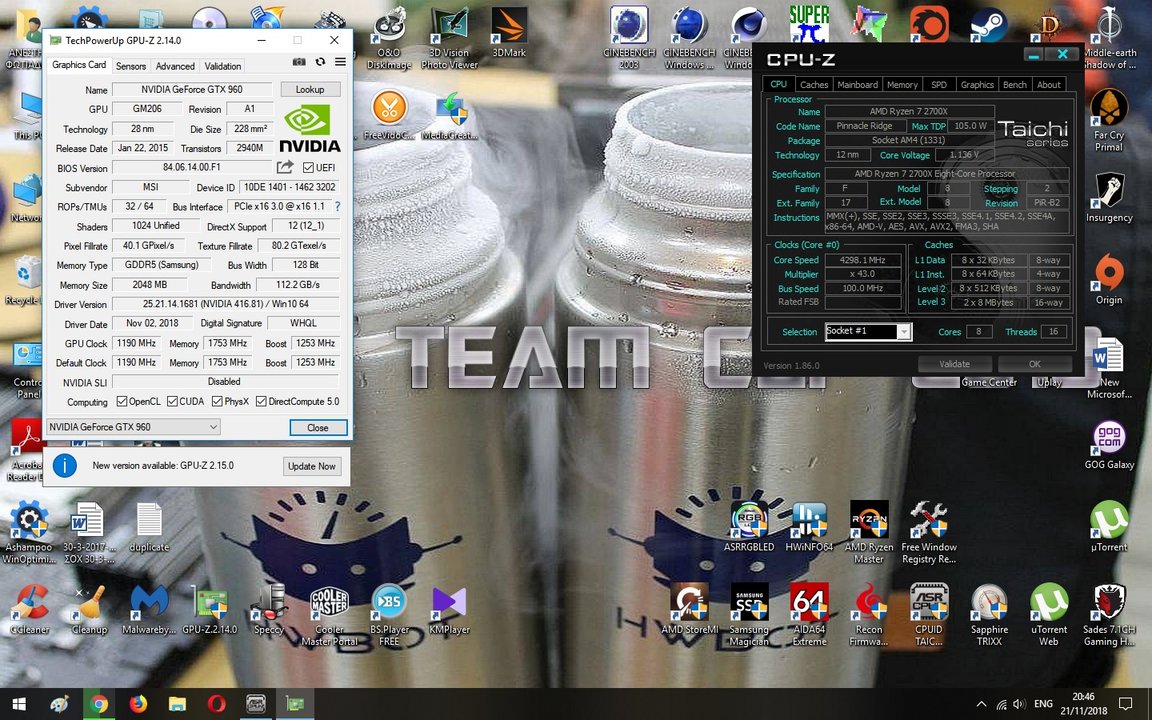Switch to the Validation tab in GPU-Z
Viewport: 1152px width, 720px height.
[223, 66]
